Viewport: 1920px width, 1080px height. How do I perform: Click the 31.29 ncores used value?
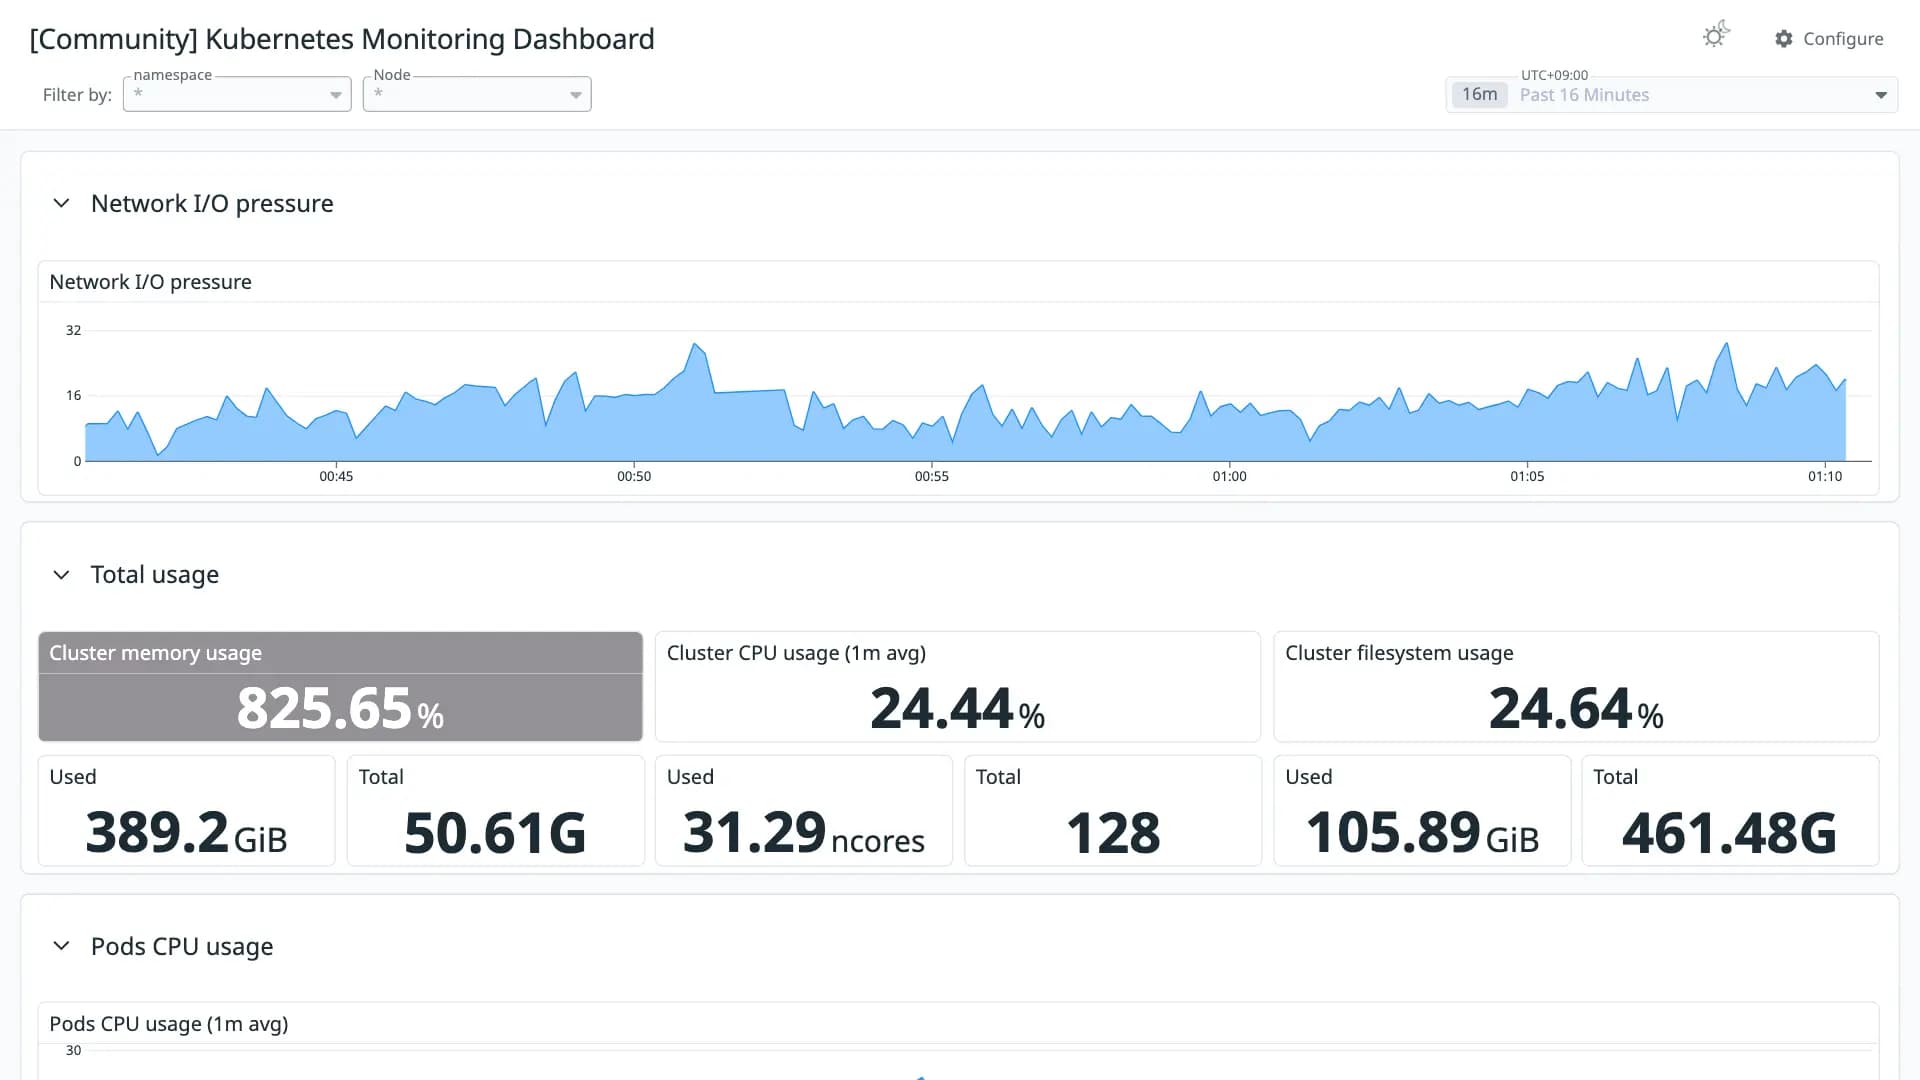point(804,833)
